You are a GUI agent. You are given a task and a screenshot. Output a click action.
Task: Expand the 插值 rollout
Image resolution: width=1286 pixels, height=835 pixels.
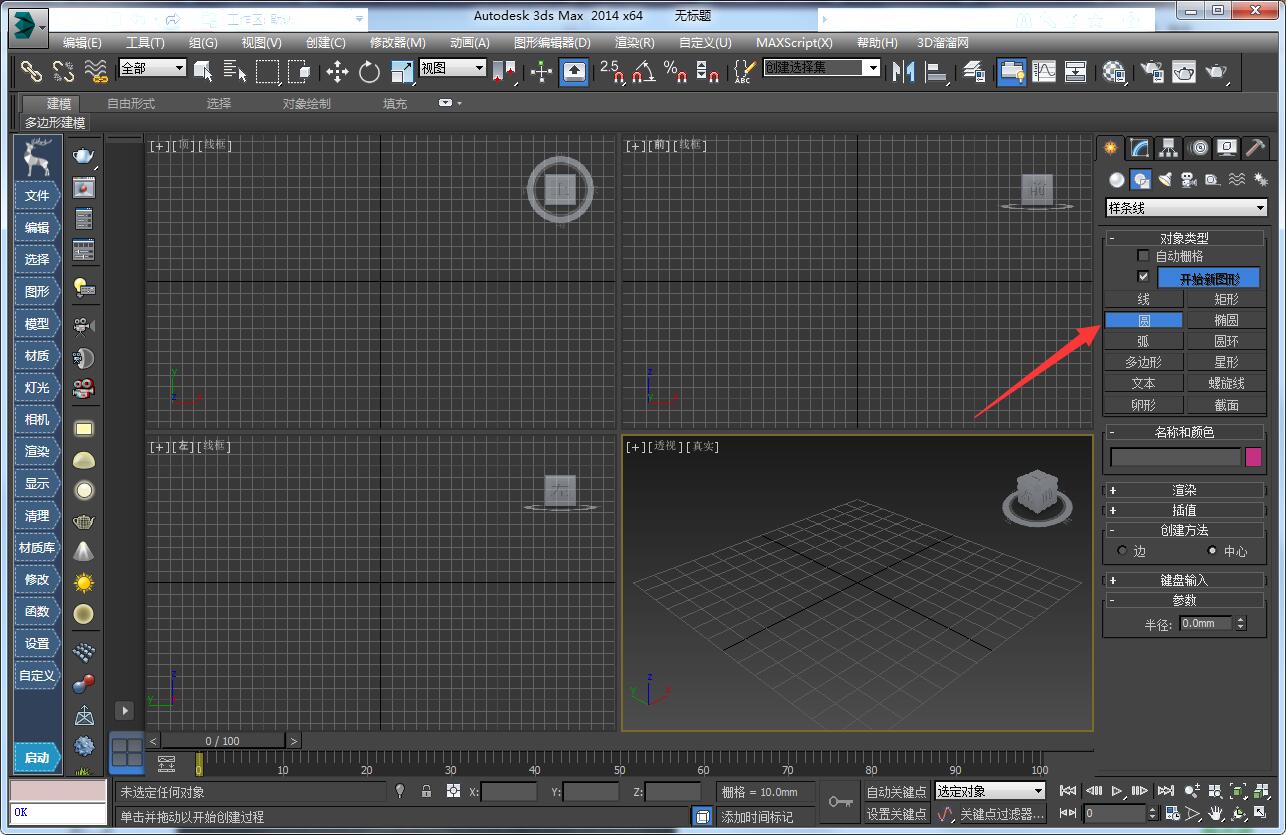[x=1185, y=510]
